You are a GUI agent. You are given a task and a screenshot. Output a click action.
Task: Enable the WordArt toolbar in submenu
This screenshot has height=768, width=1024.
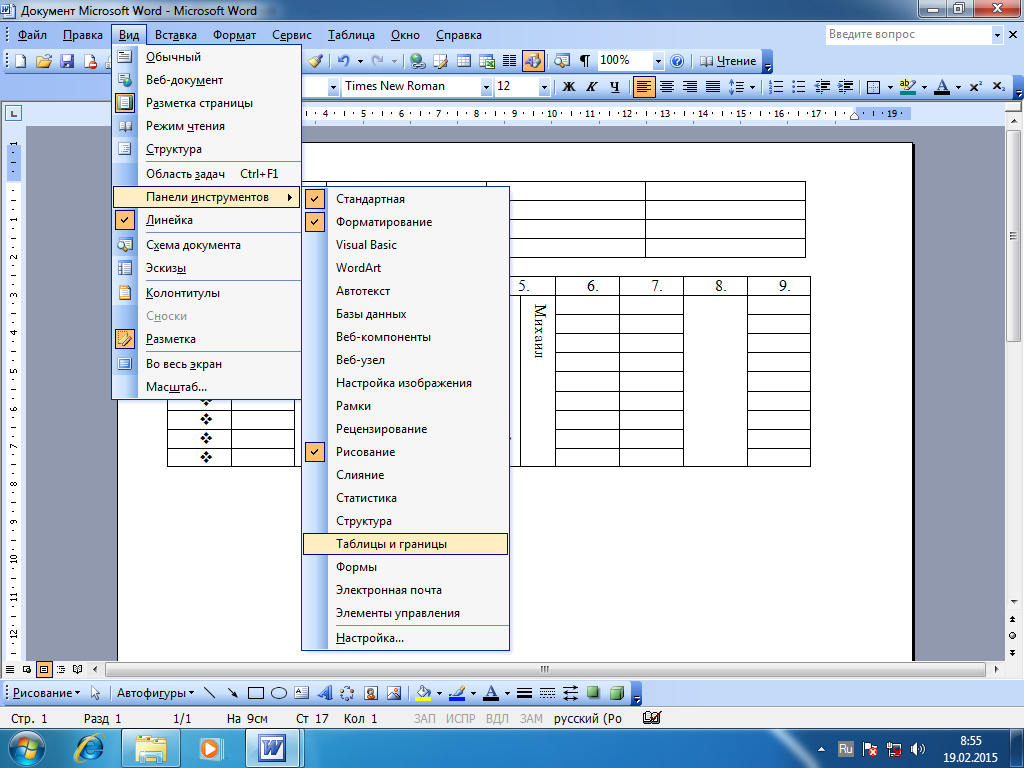click(x=405, y=268)
